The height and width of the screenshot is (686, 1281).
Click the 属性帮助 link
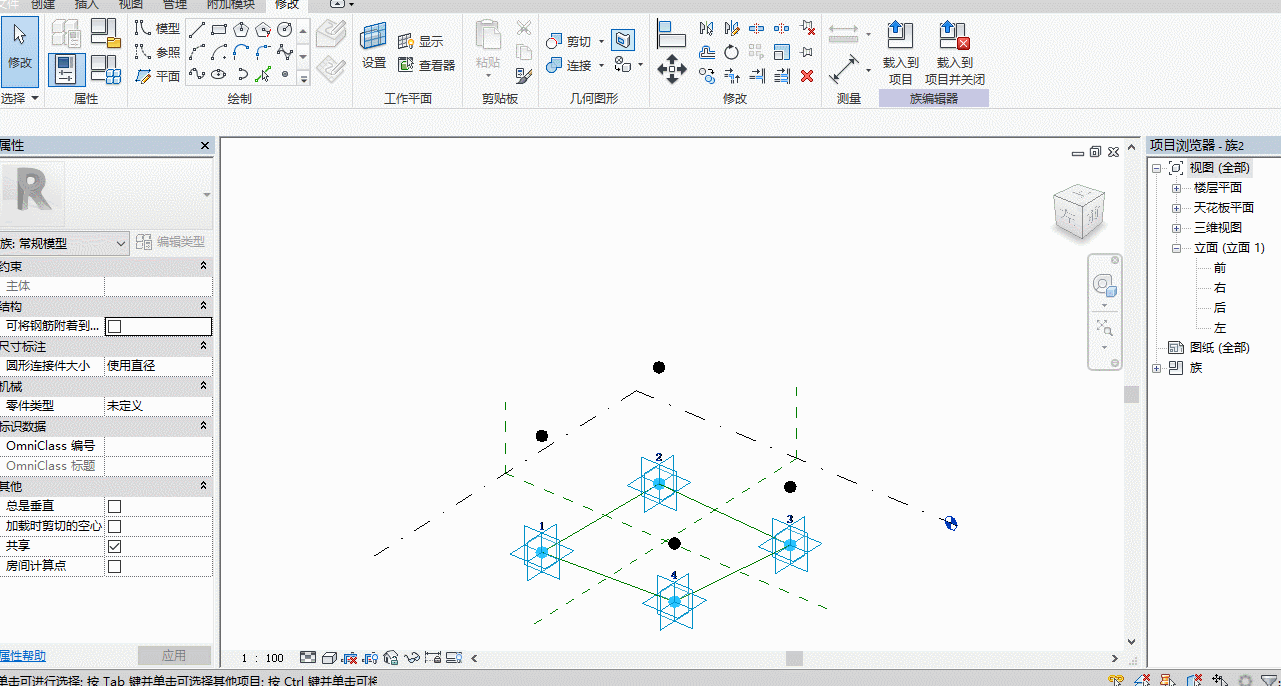click(22, 656)
